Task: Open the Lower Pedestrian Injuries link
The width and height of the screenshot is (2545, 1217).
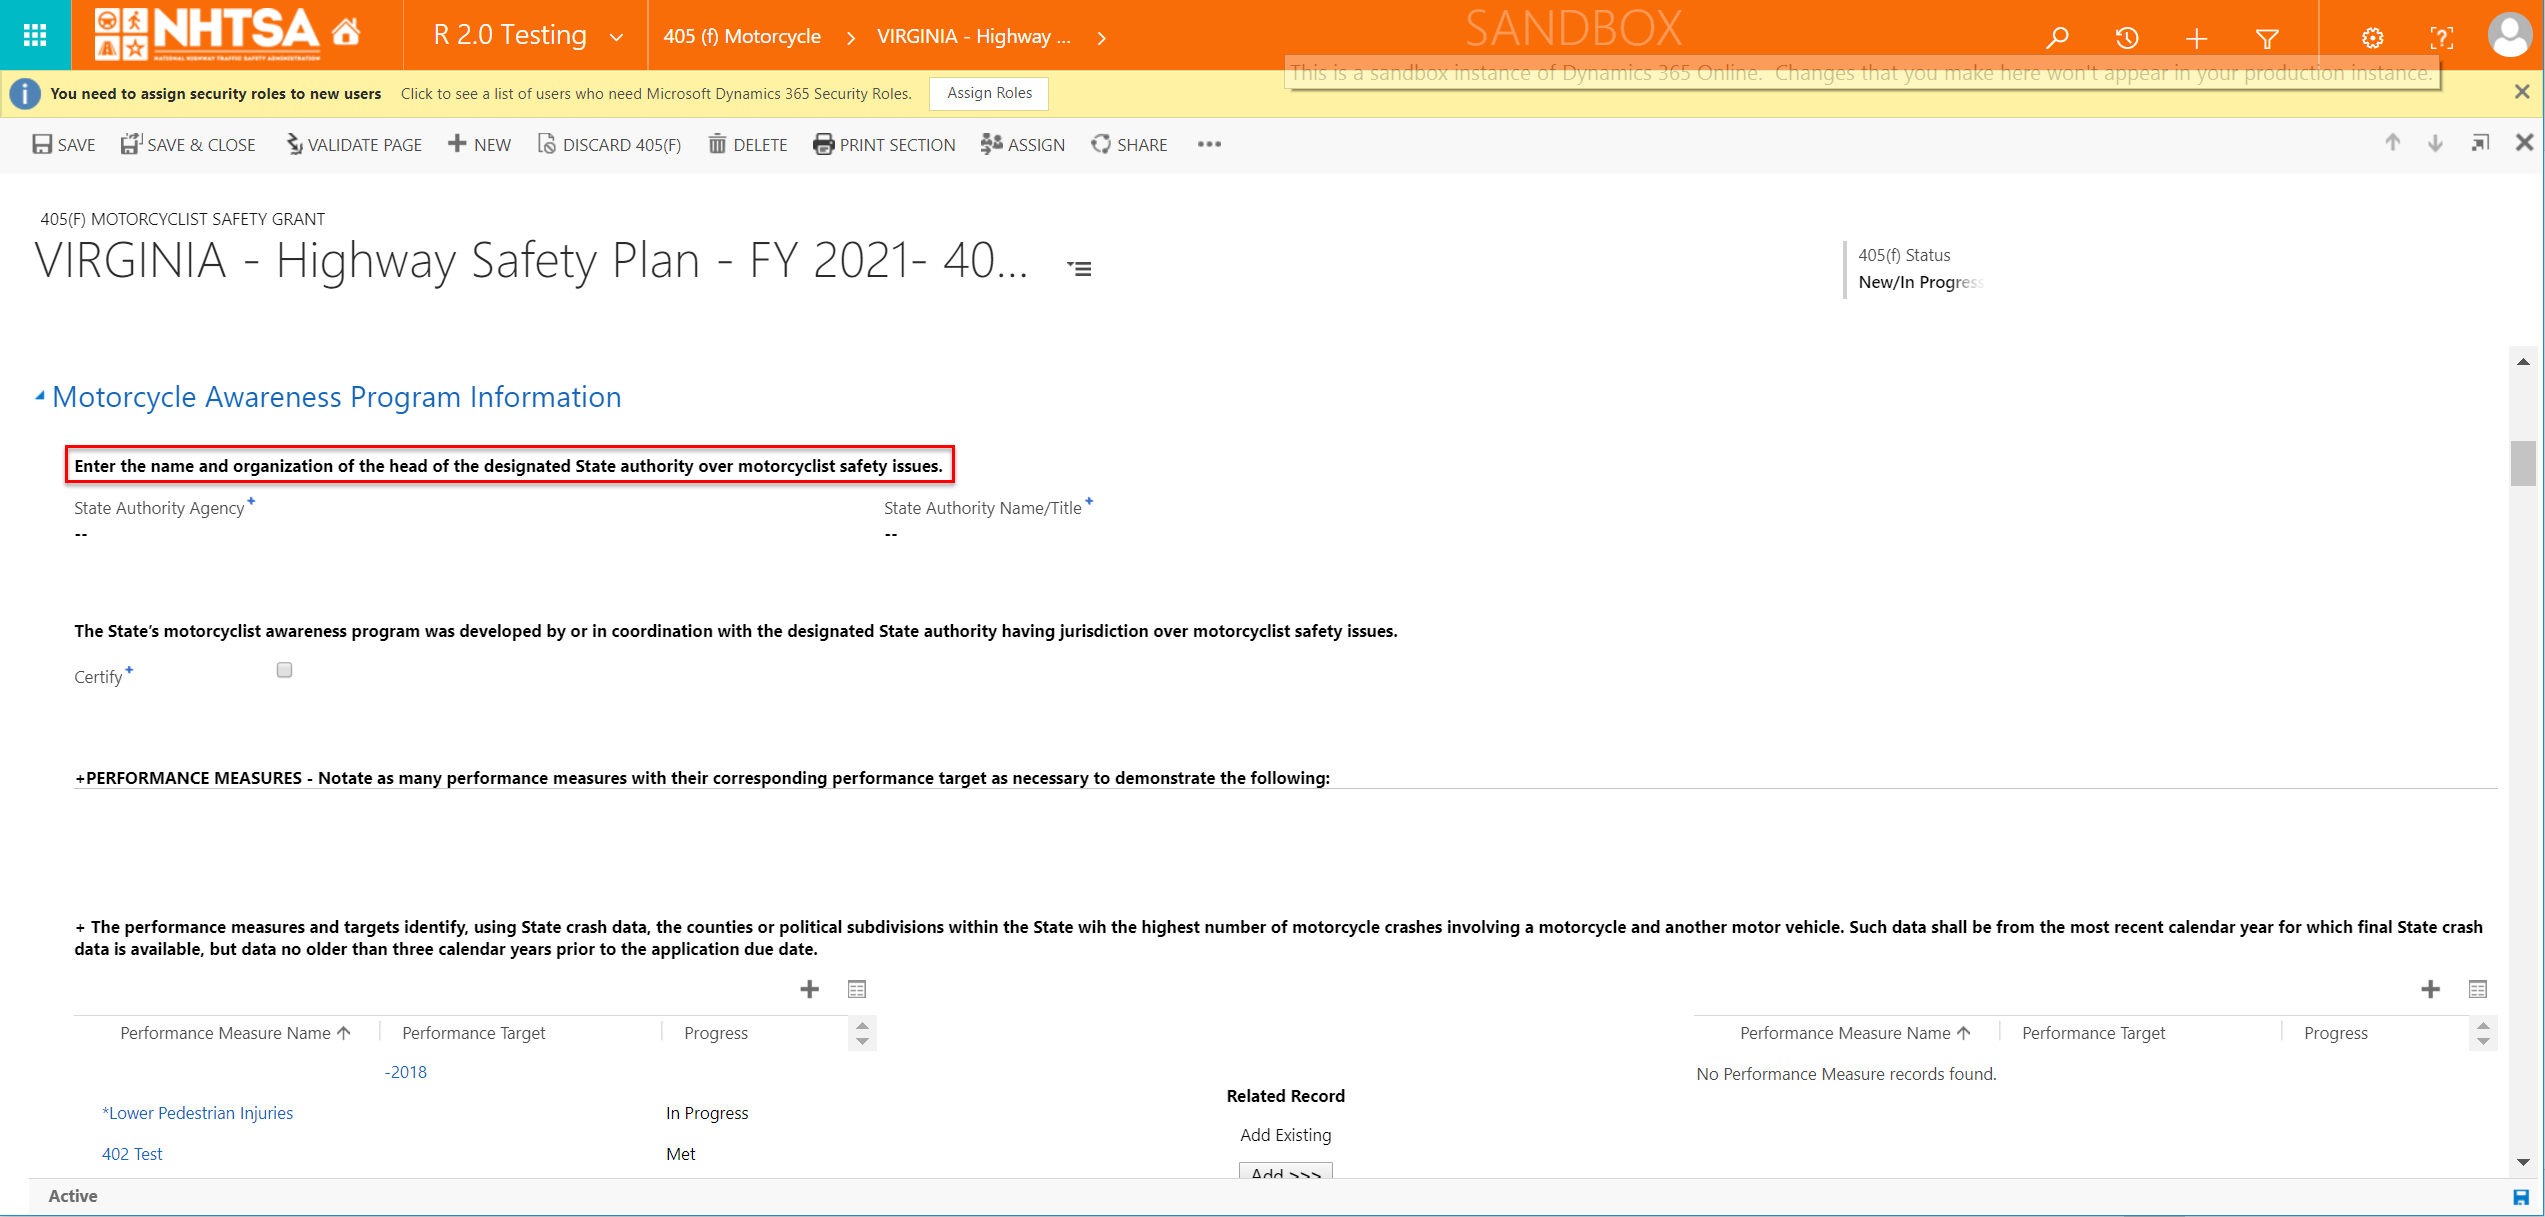Action: click(198, 1113)
